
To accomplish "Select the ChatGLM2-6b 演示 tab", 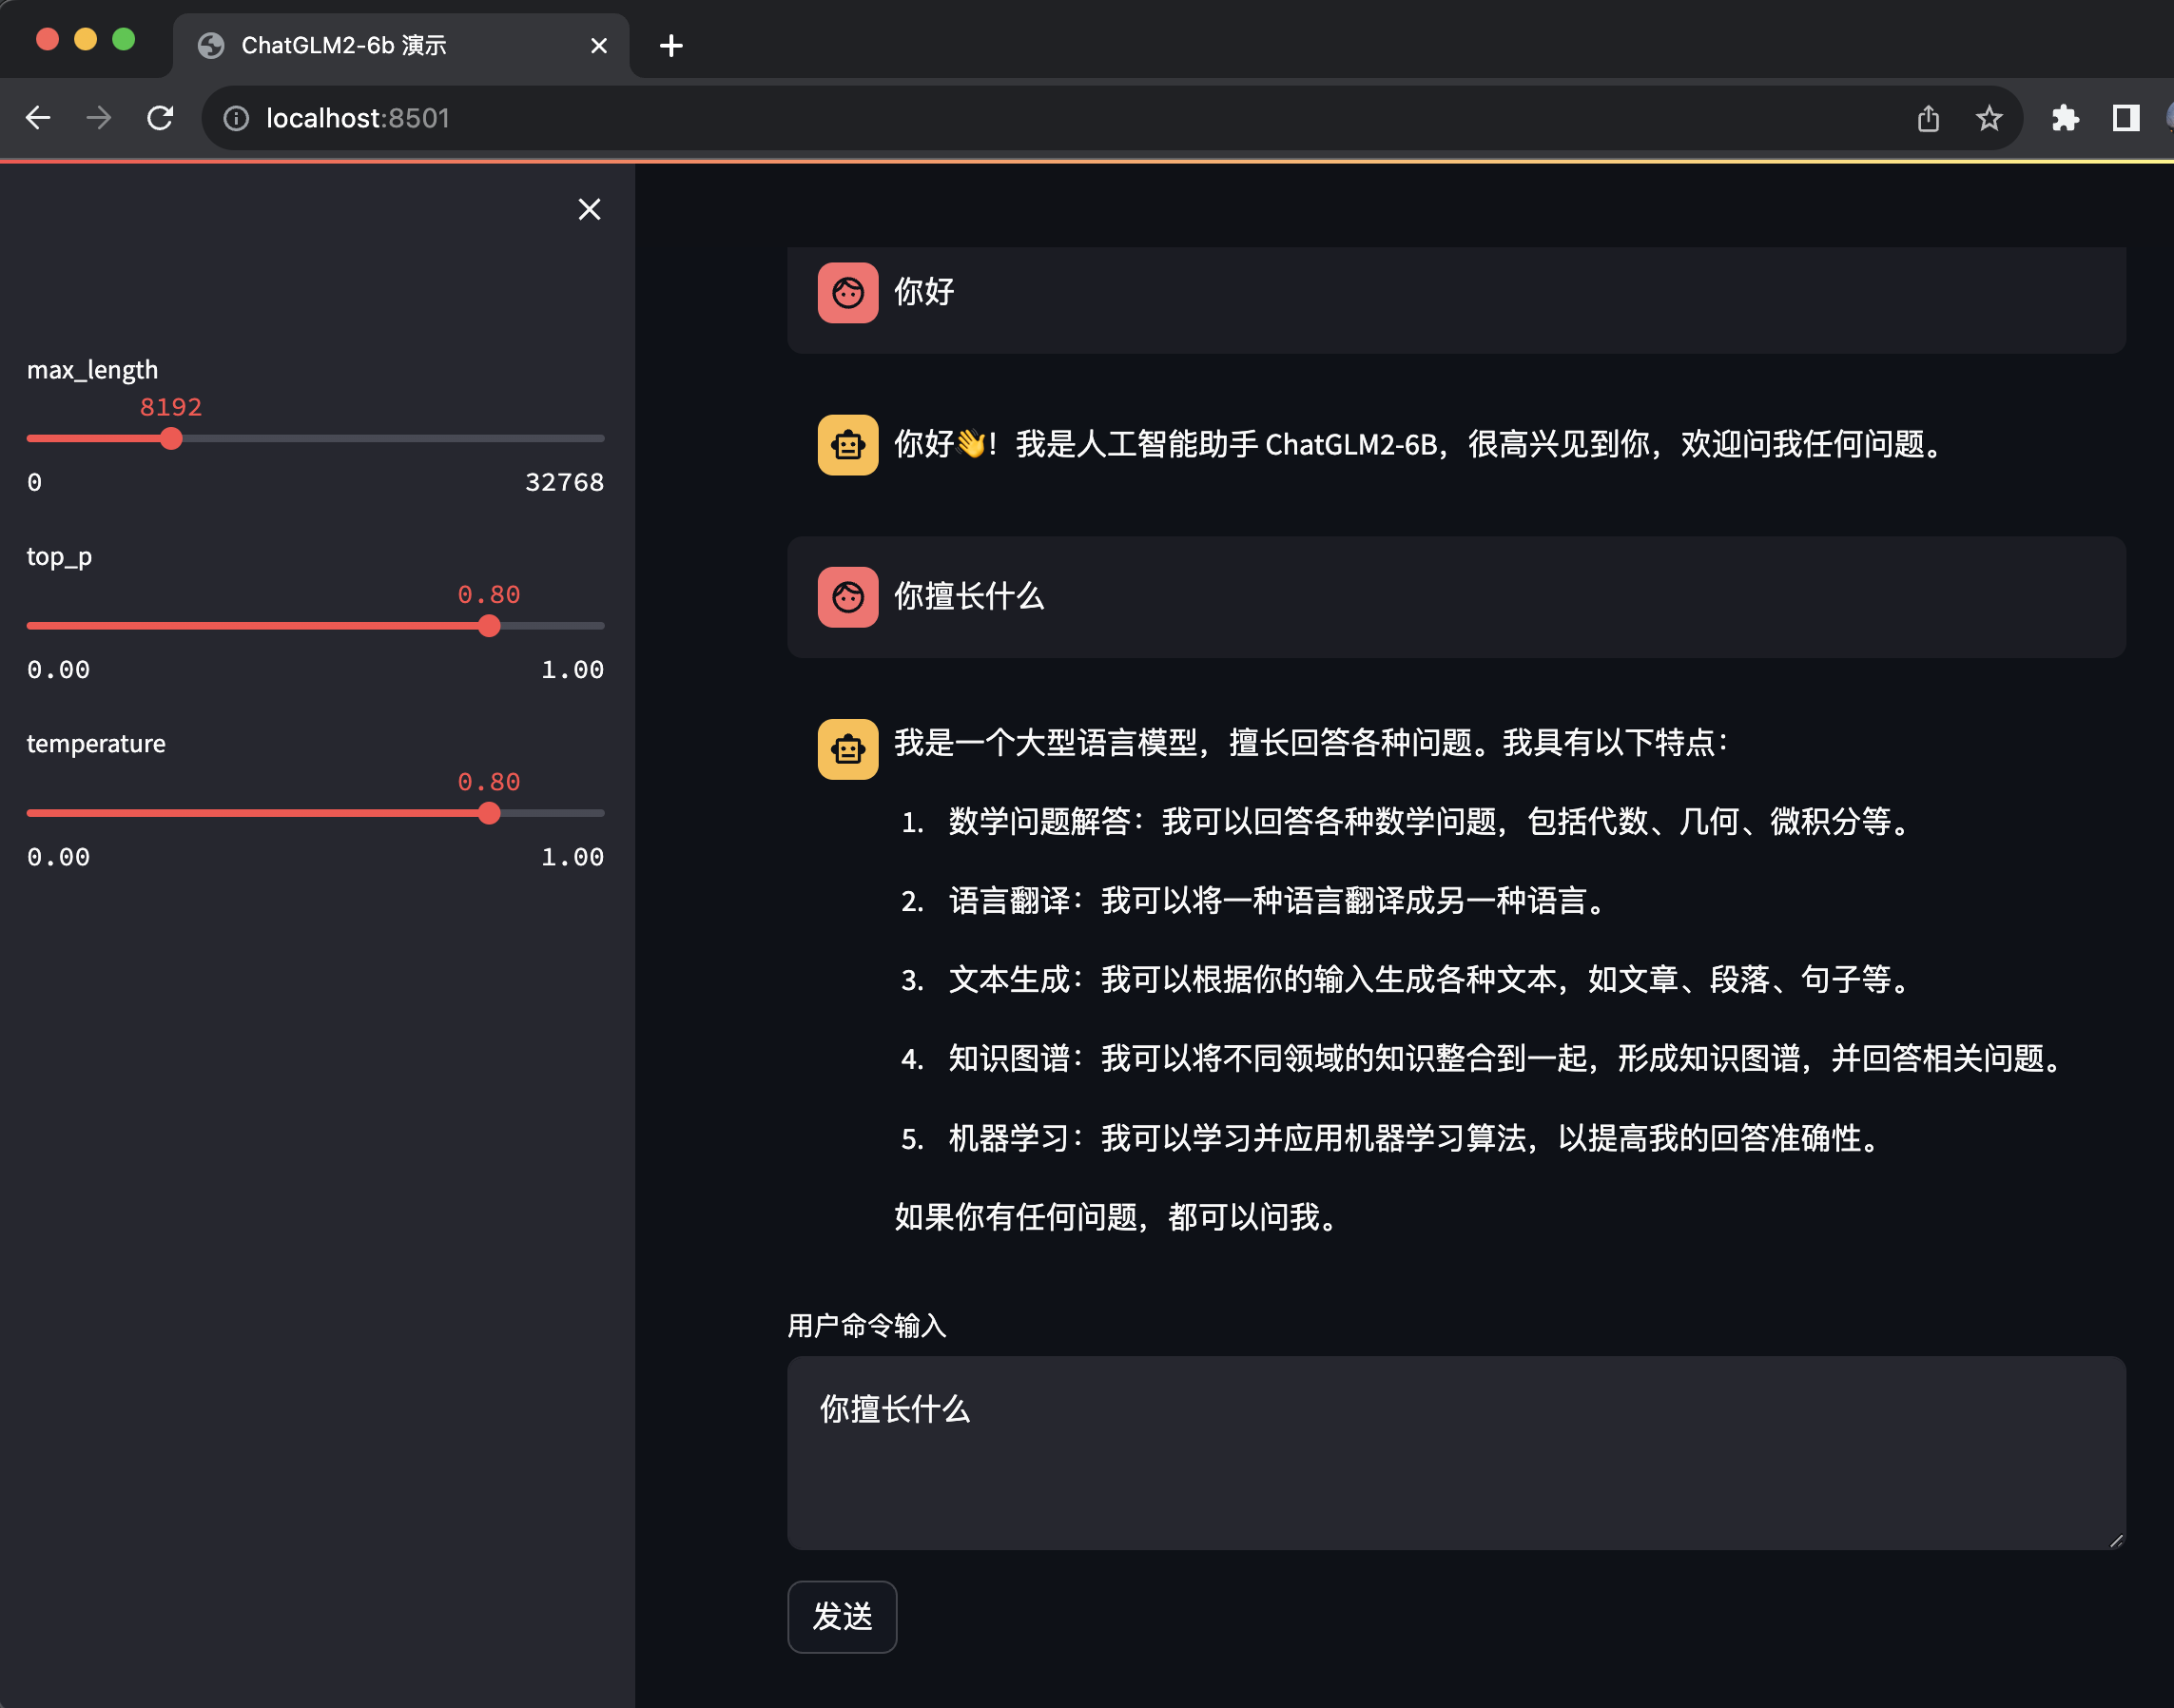I will (400, 46).
